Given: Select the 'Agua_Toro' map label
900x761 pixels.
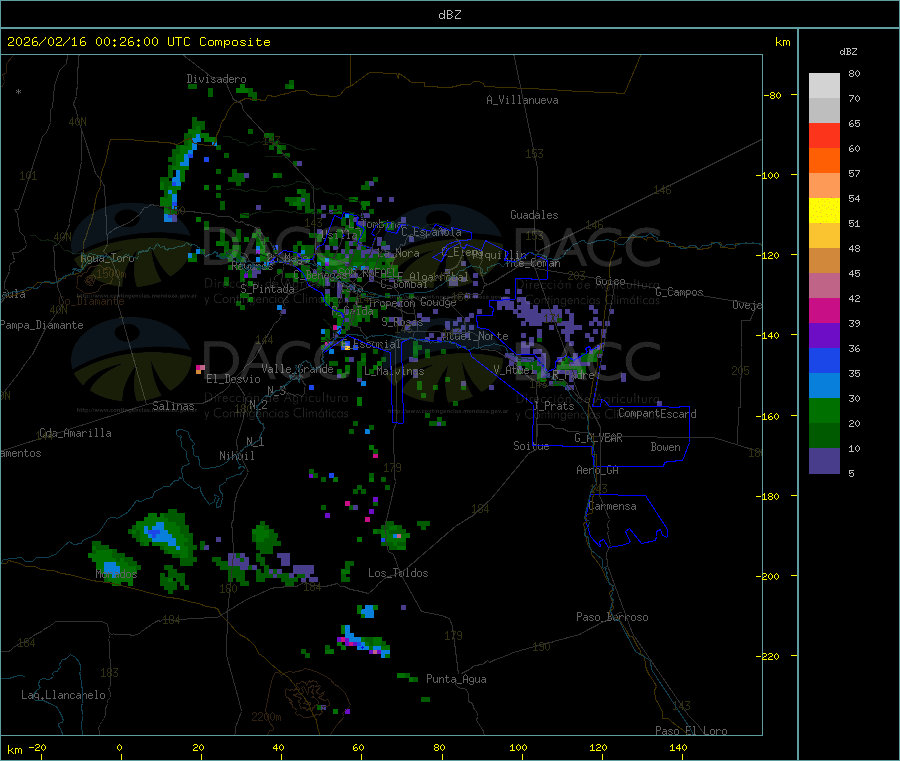Looking at the screenshot, I should pos(107,258).
